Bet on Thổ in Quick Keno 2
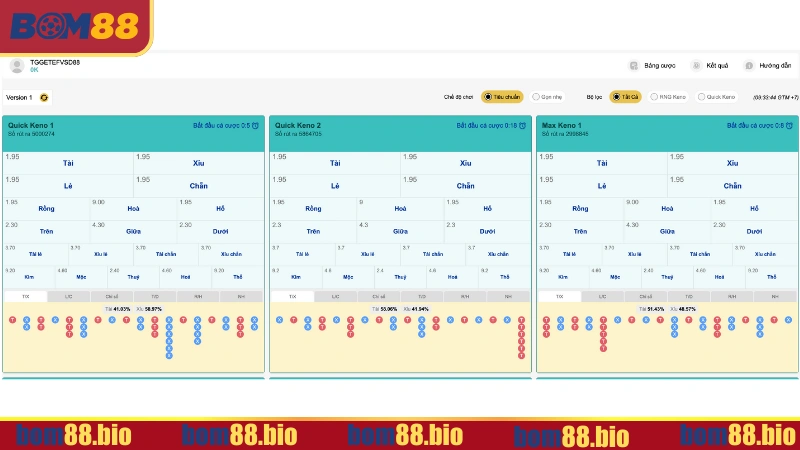The height and width of the screenshot is (450, 800). (x=505, y=277)
